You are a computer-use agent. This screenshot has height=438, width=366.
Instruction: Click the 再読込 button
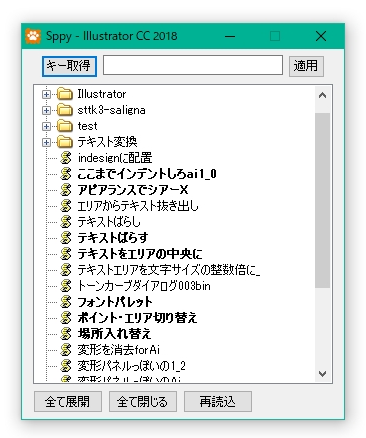click(x=218, y=401)
